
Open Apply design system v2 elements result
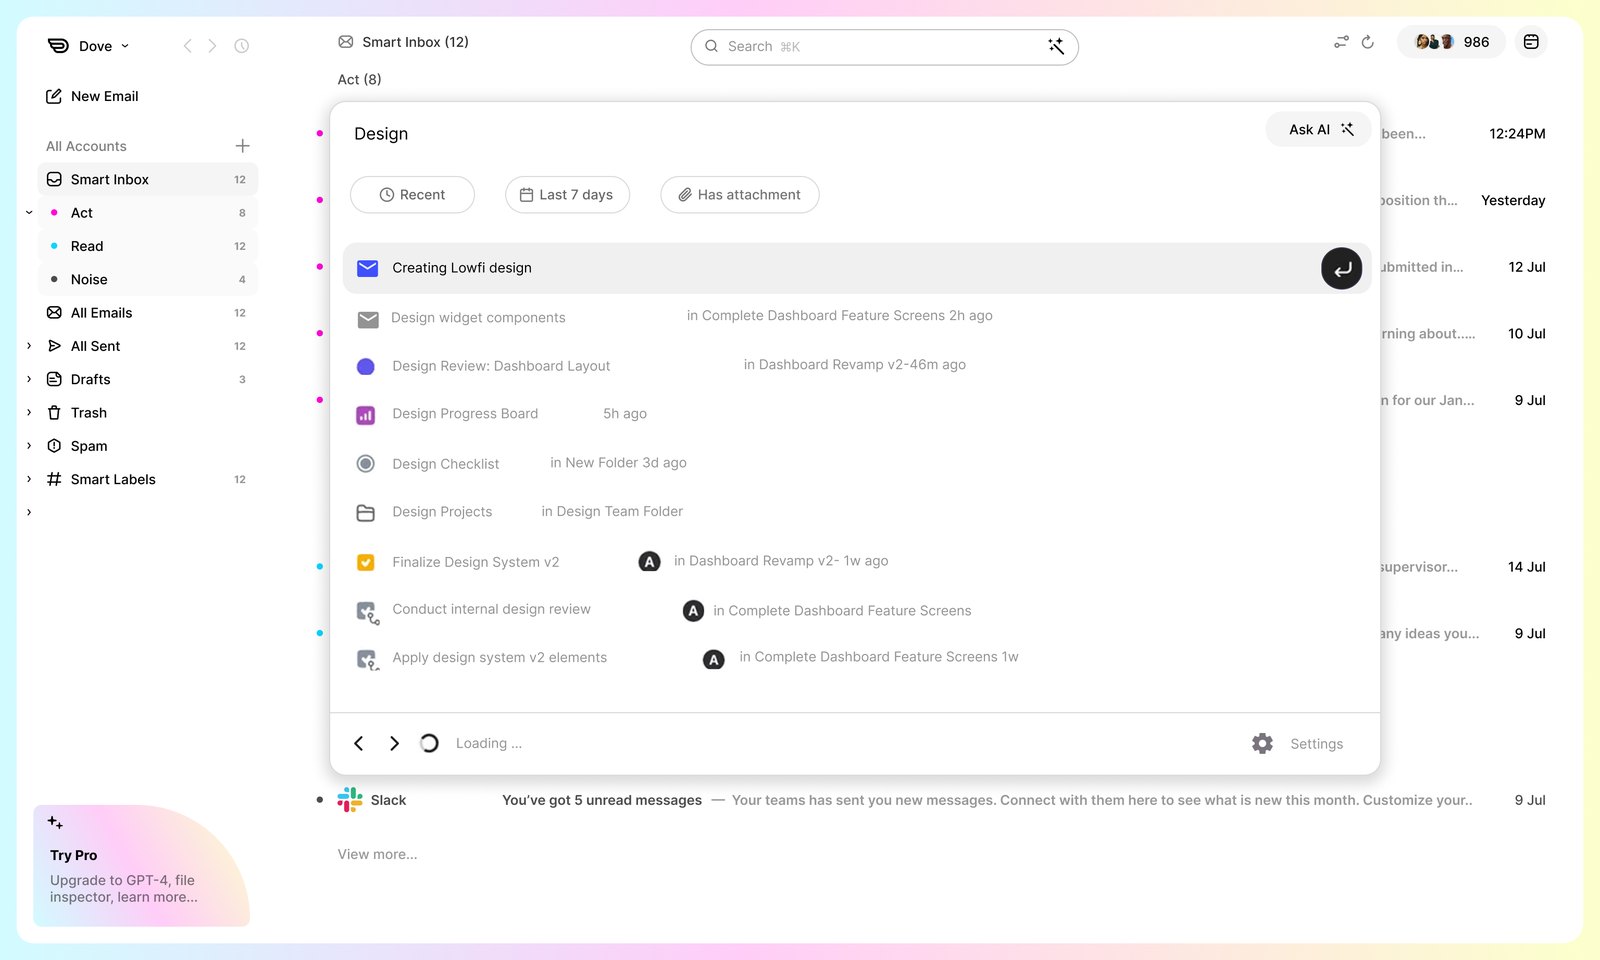[499, 658]
